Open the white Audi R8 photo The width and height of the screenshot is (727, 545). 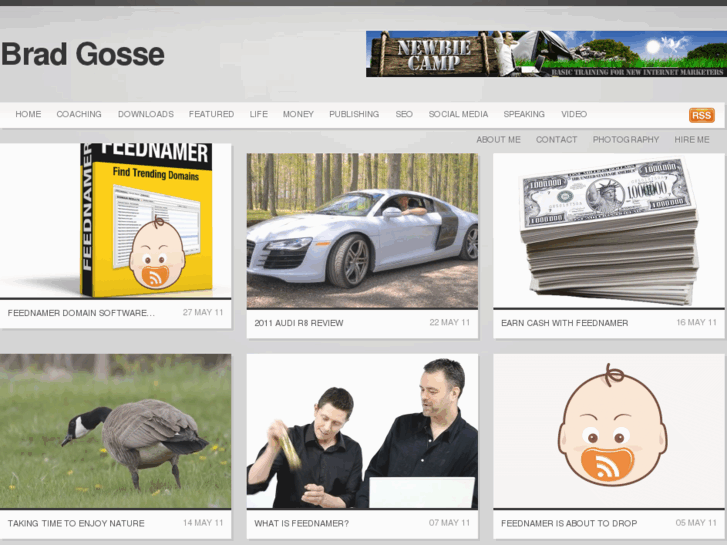coord(362,231)
